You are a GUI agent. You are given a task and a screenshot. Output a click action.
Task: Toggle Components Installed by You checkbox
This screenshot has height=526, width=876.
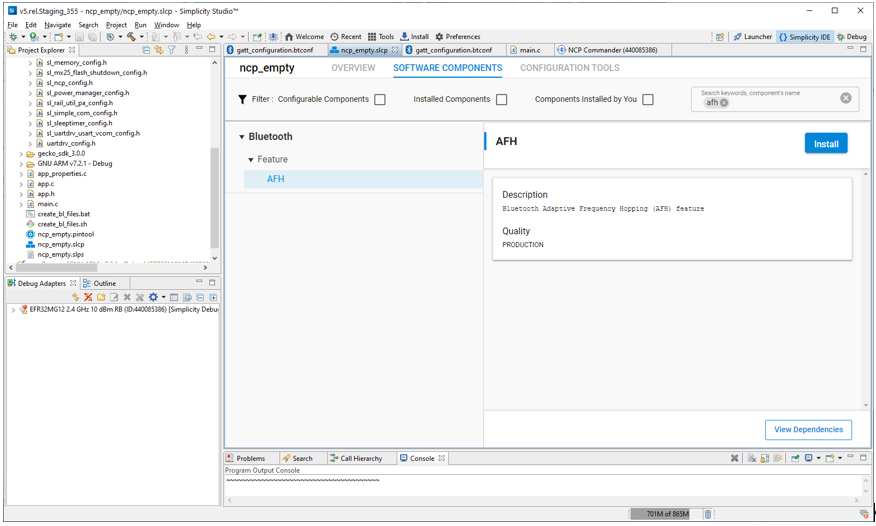[x=648, y=100]
